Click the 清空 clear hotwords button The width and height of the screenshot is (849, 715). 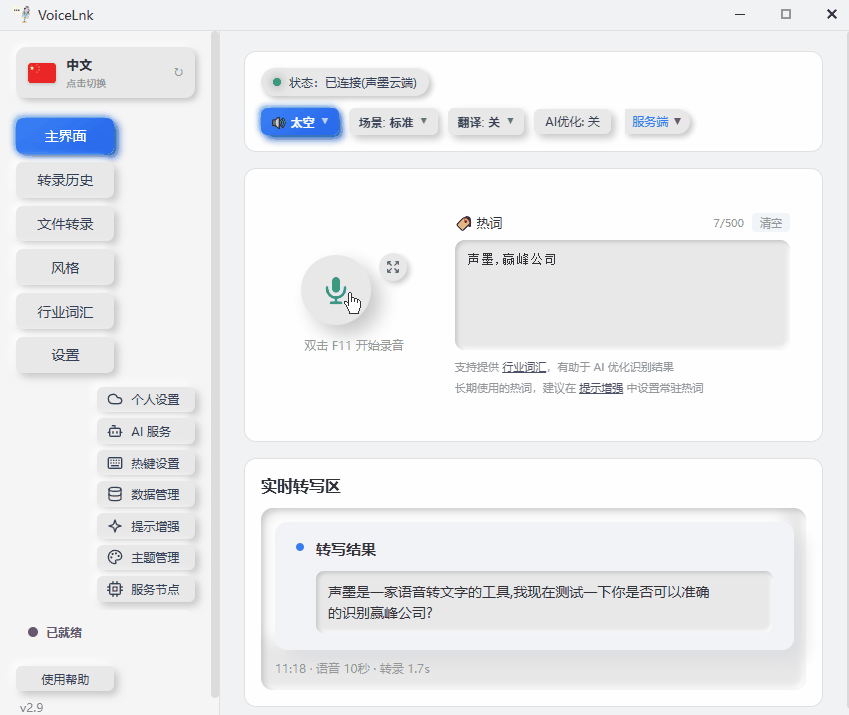tap(770, 223)
